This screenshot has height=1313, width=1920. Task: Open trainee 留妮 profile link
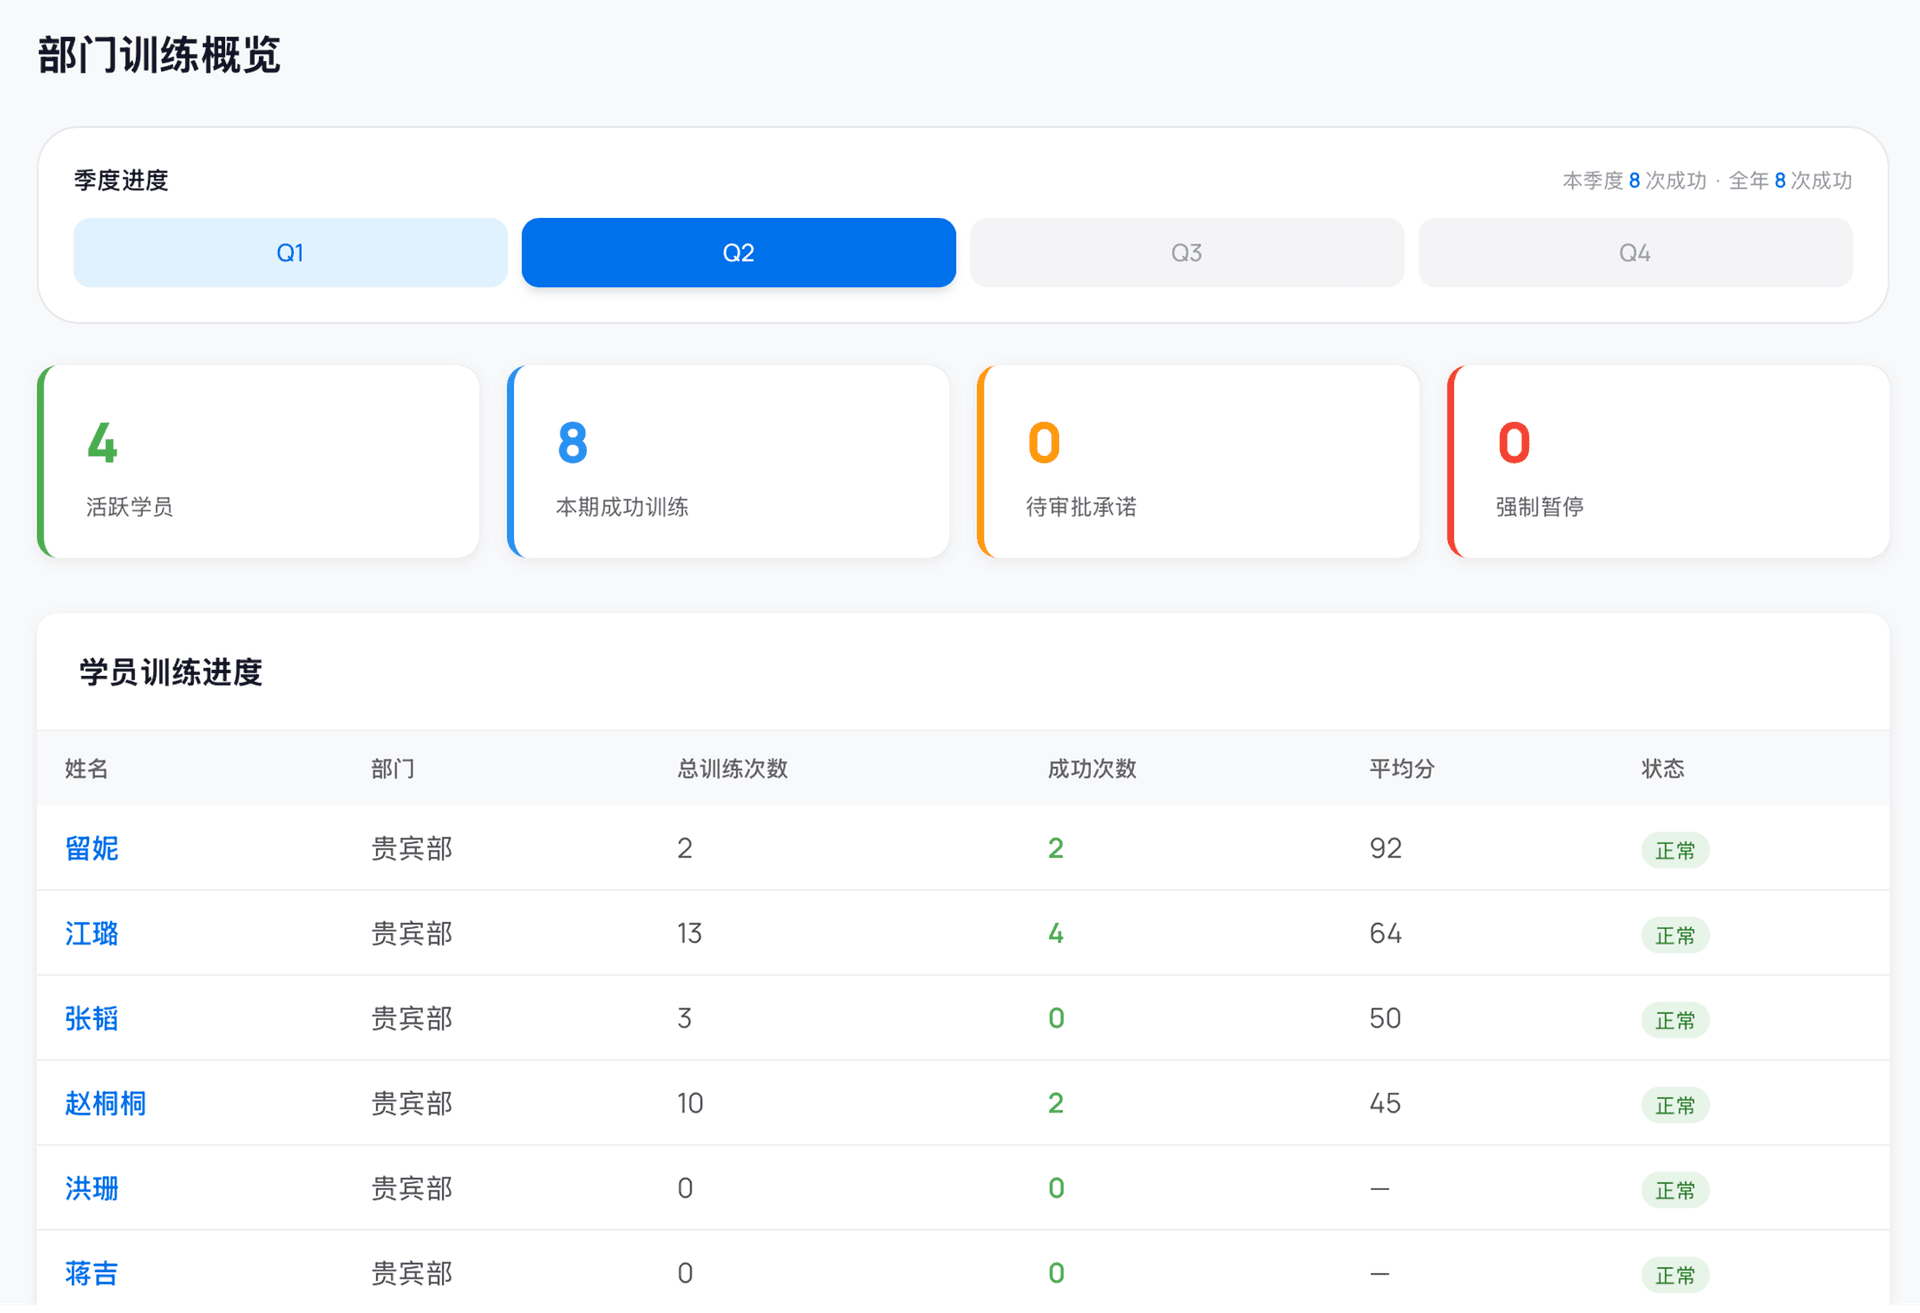(92, 849)
